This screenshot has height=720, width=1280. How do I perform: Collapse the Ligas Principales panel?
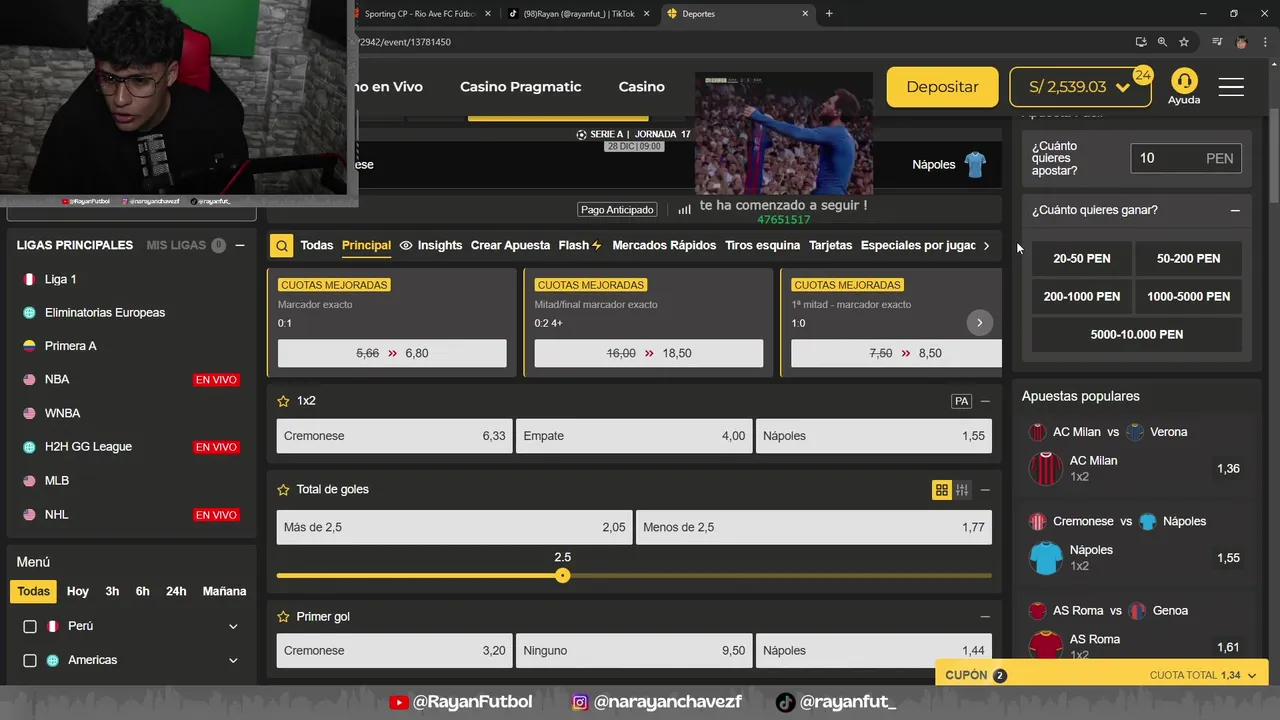(x=240, y=245)
